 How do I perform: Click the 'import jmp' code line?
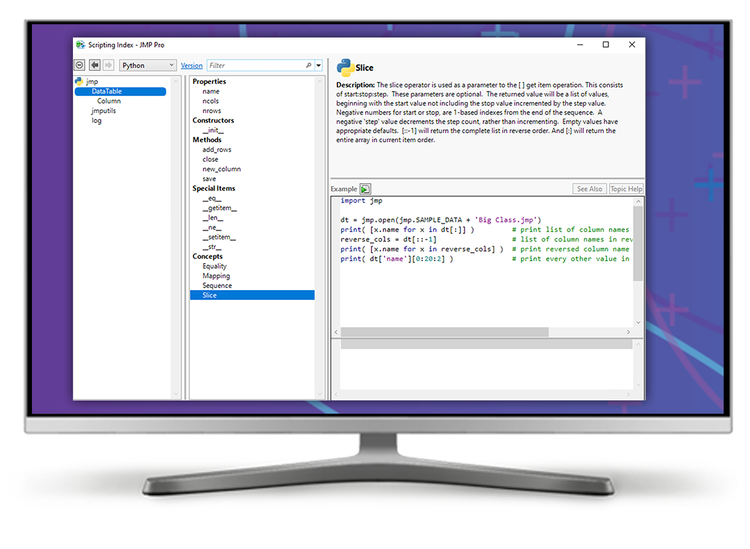361,201
